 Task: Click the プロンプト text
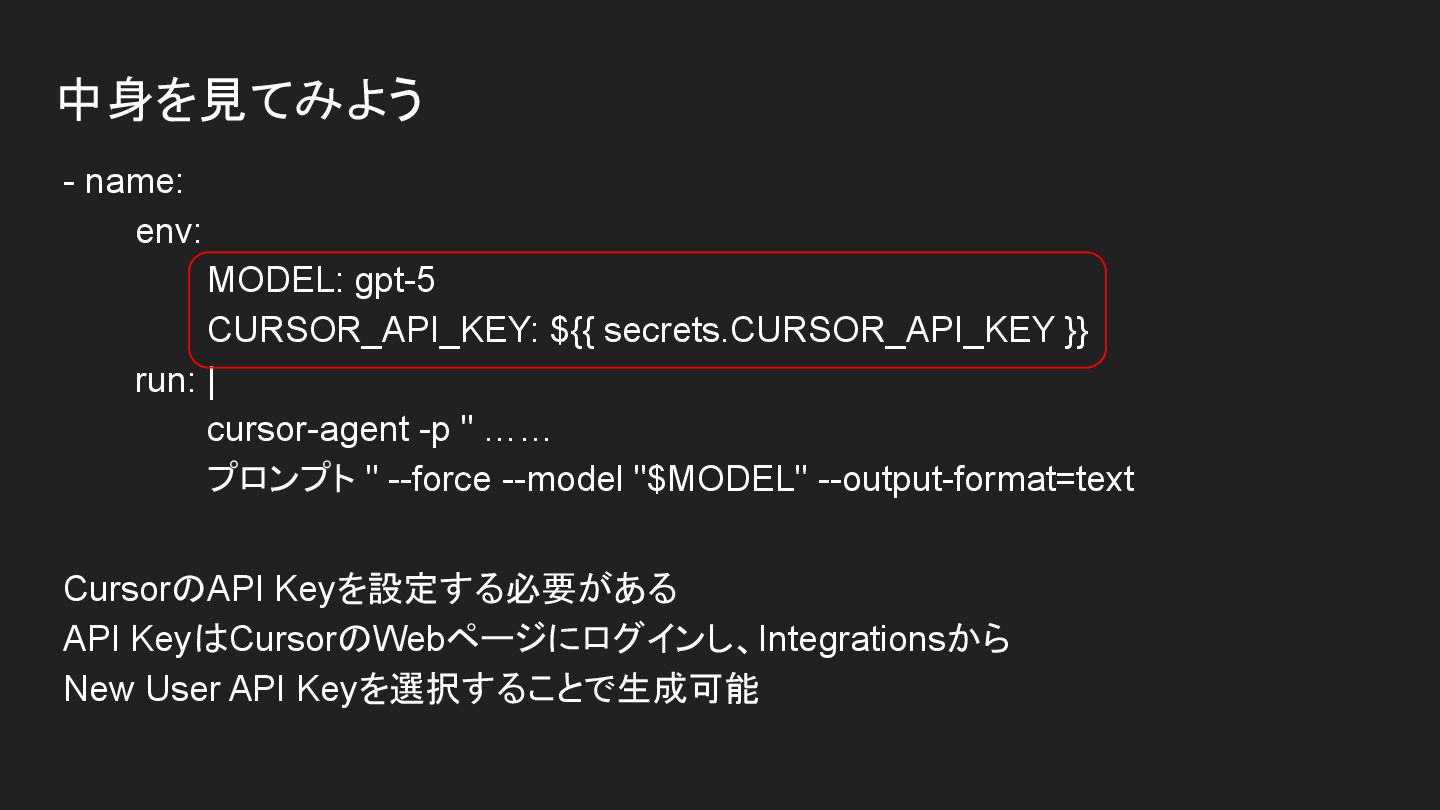tap(281, 479)
